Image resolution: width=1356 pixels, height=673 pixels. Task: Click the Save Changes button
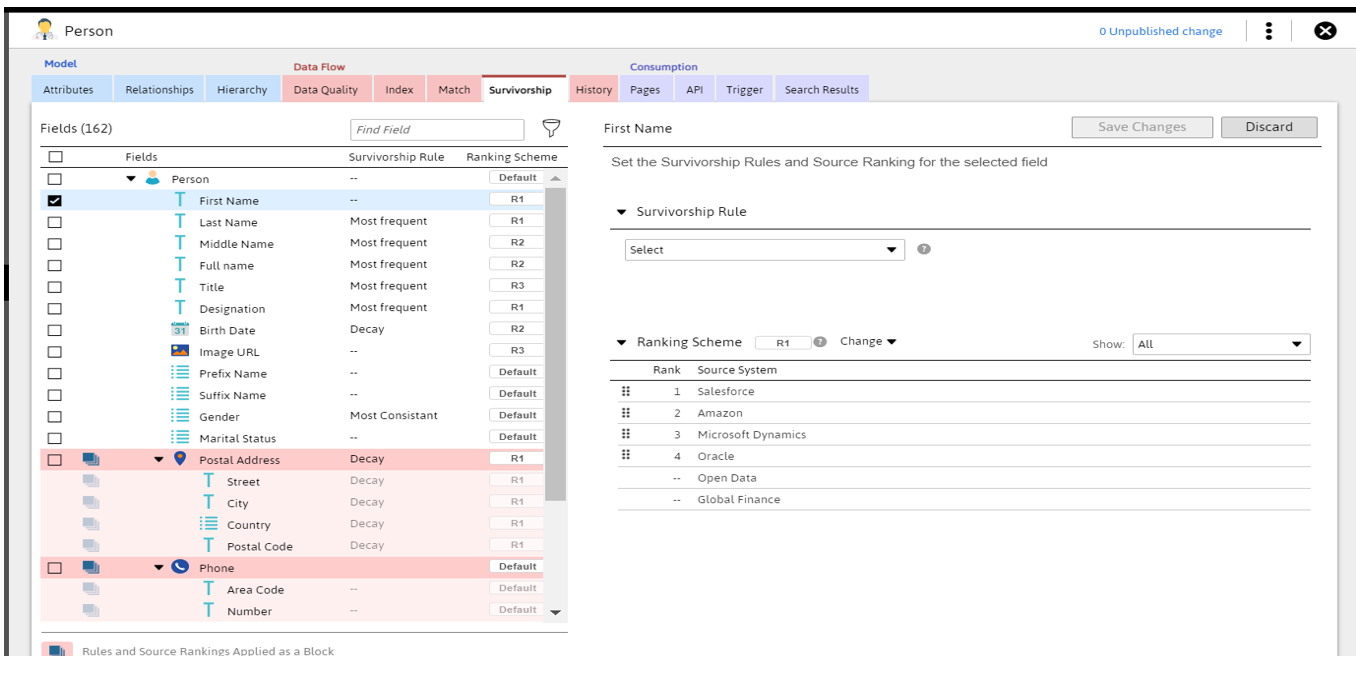tap(1142, 127)
